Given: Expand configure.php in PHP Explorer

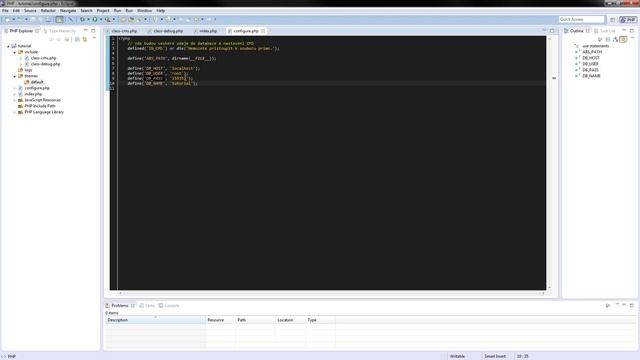Looking at the screenshot, I should coord(15,88).
